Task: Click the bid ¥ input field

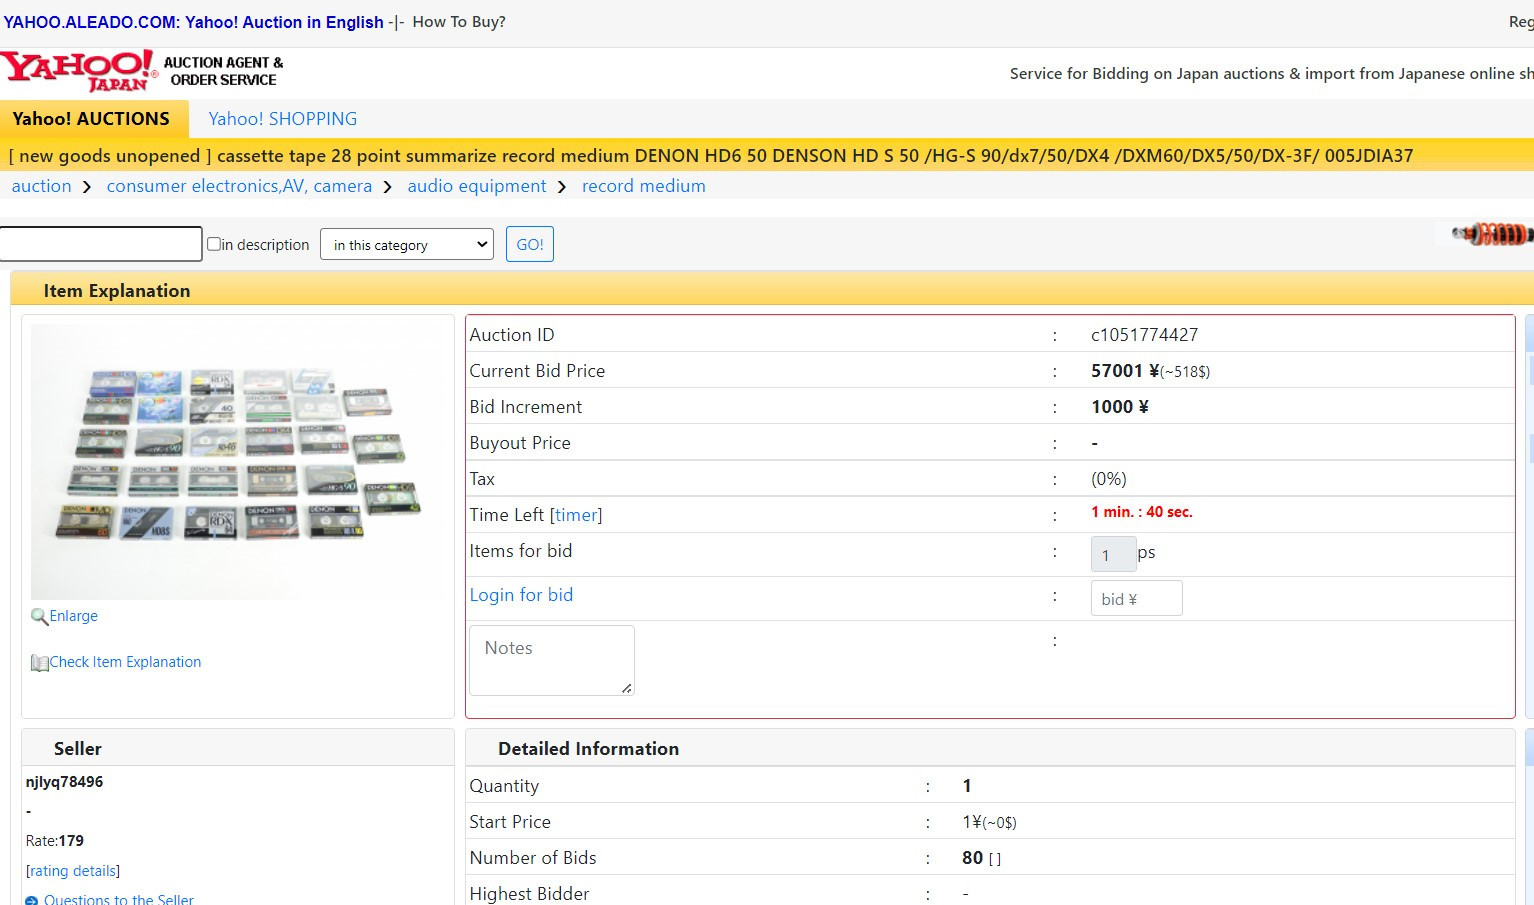Action: pos(1136,598)
